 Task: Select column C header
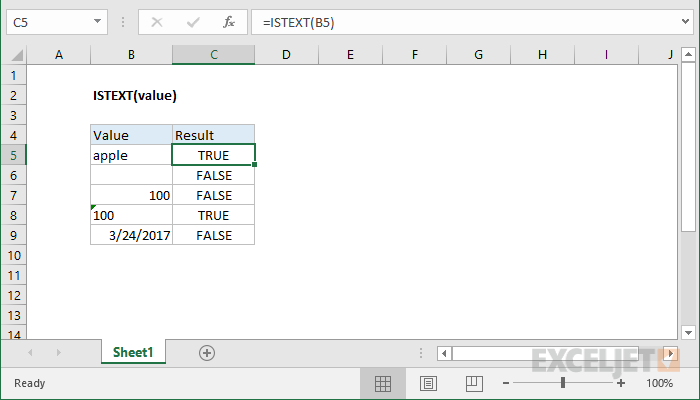tap(213, 54)
